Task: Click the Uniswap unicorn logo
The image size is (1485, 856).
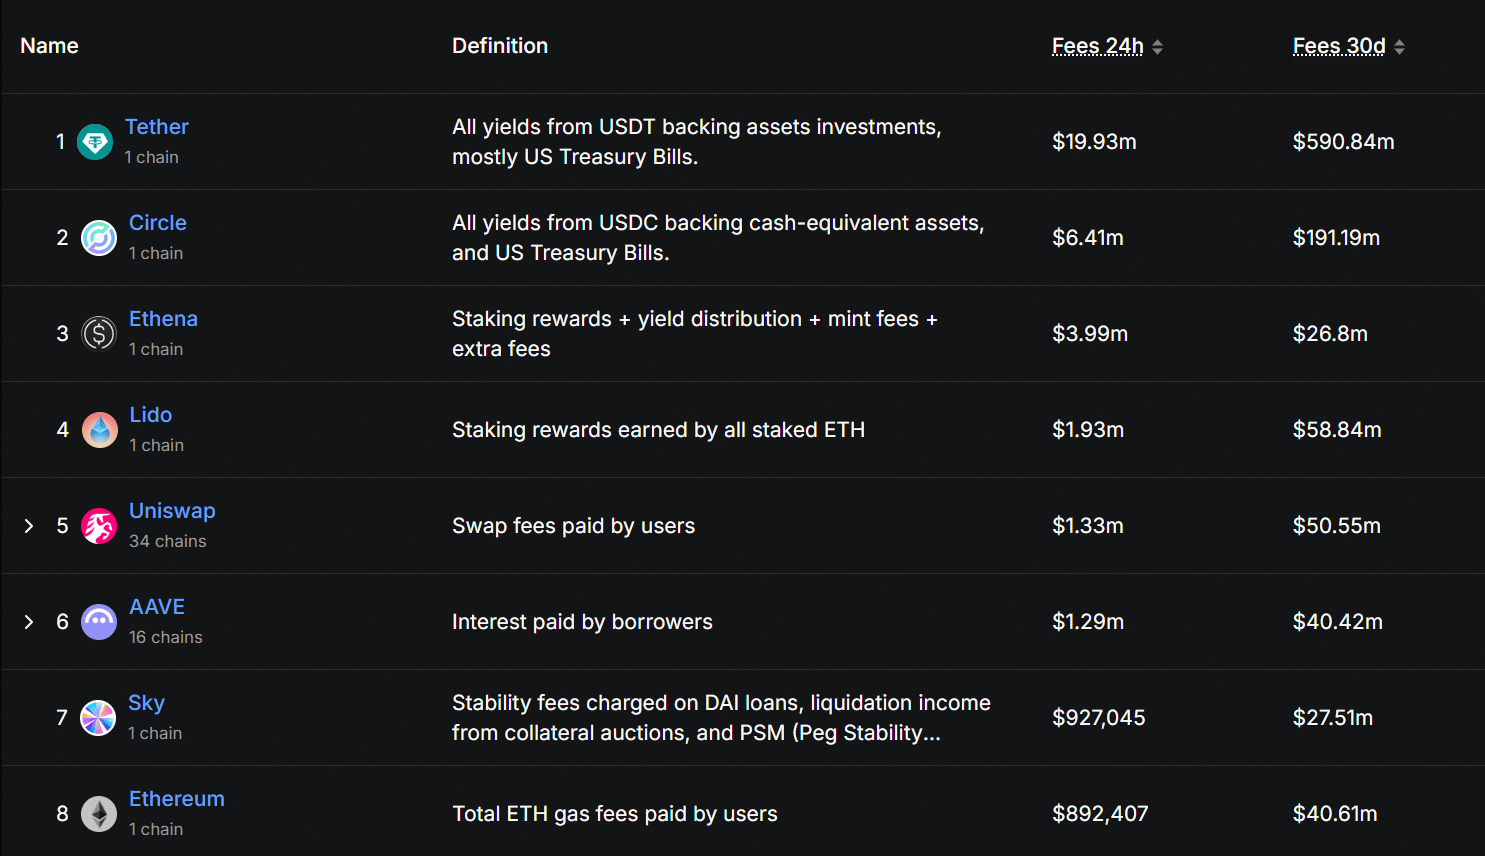Action: click(99, 526)
